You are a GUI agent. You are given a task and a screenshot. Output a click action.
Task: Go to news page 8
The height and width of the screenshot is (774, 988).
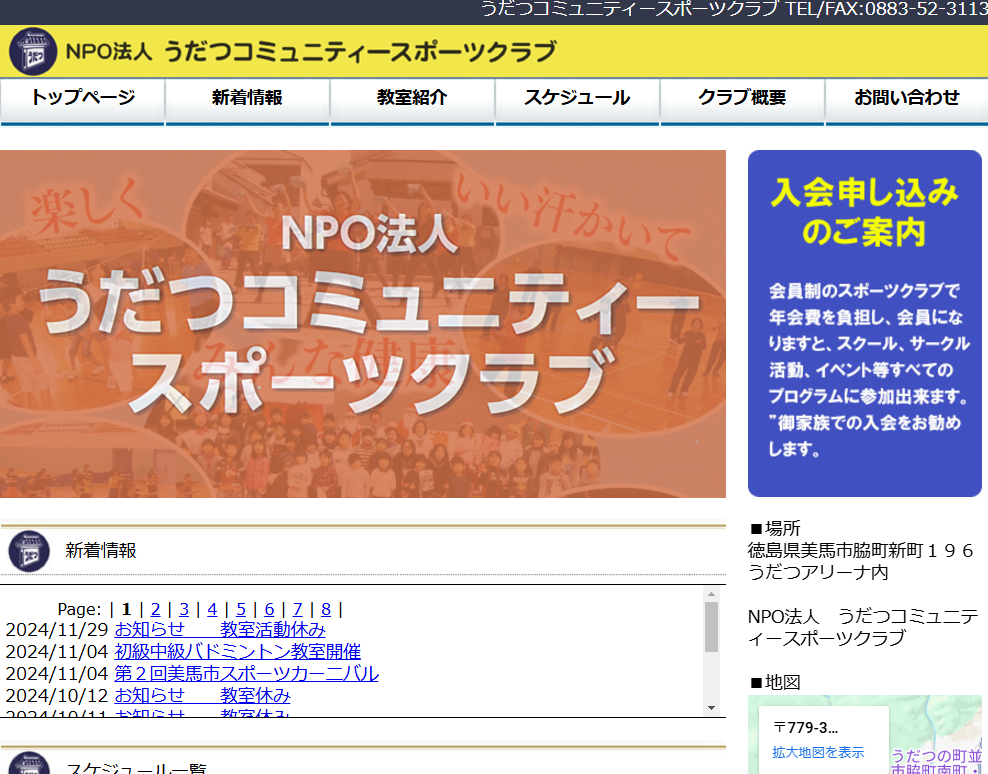coord(326,609)
